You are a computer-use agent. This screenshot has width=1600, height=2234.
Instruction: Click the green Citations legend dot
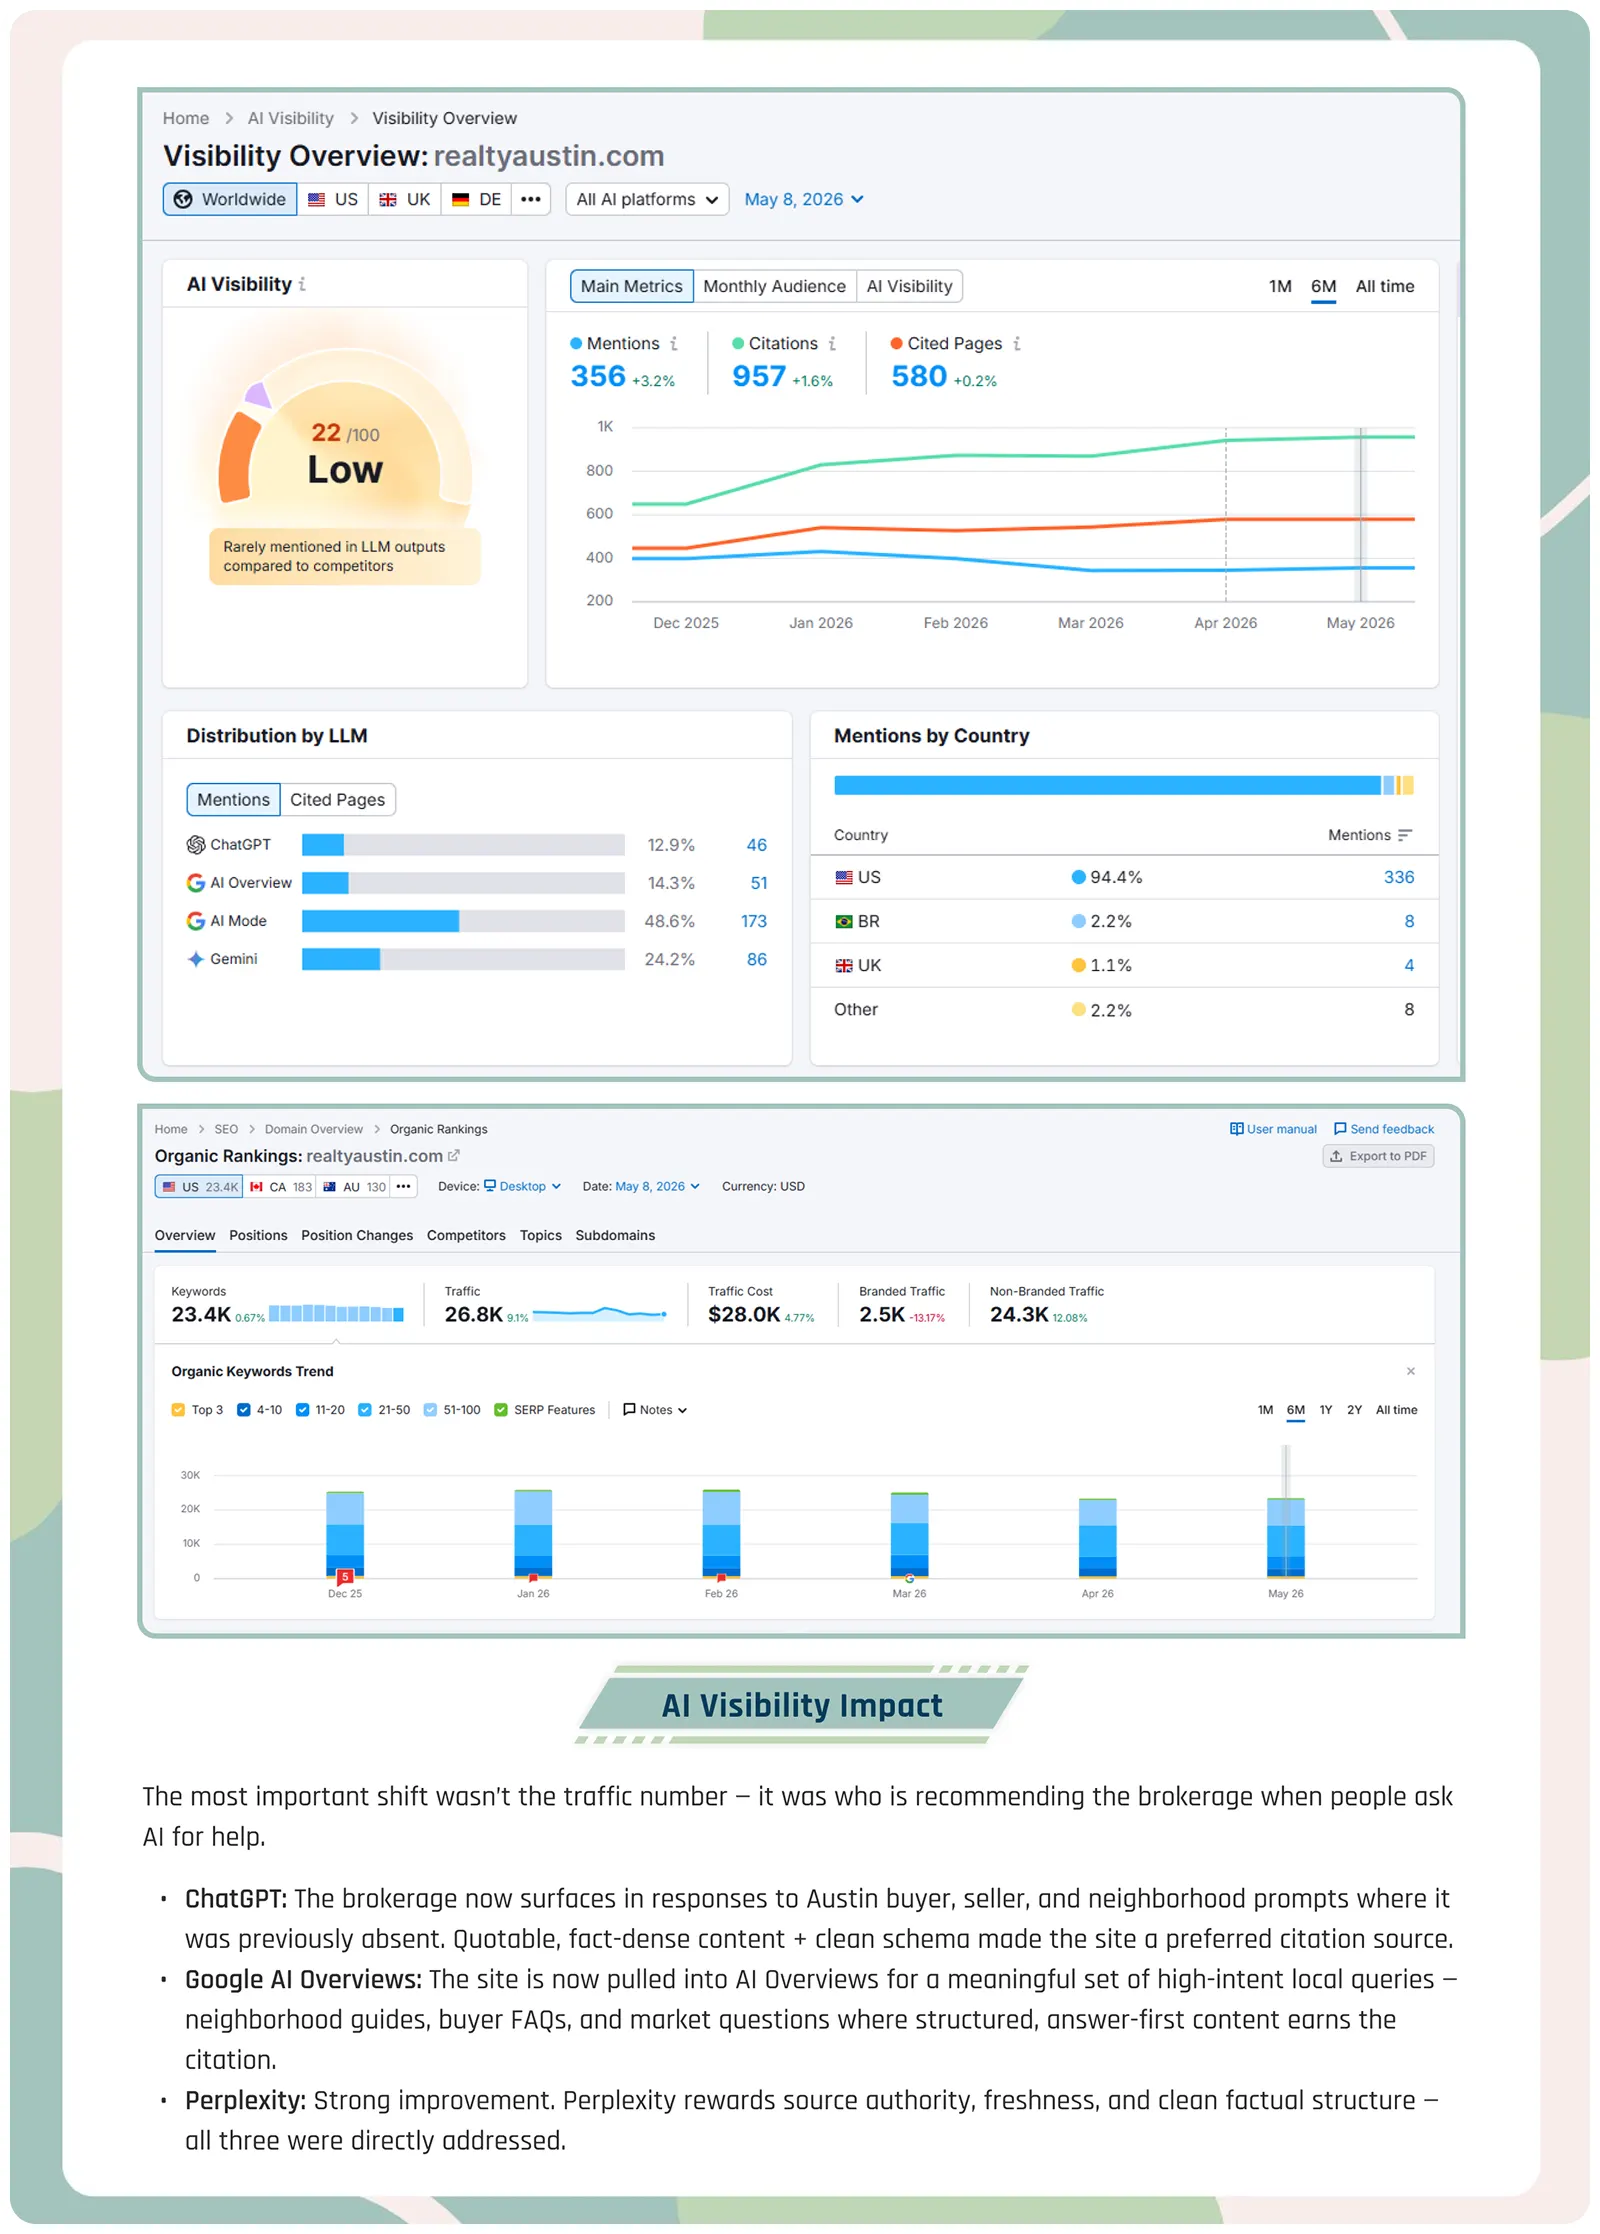click(738, 343)
